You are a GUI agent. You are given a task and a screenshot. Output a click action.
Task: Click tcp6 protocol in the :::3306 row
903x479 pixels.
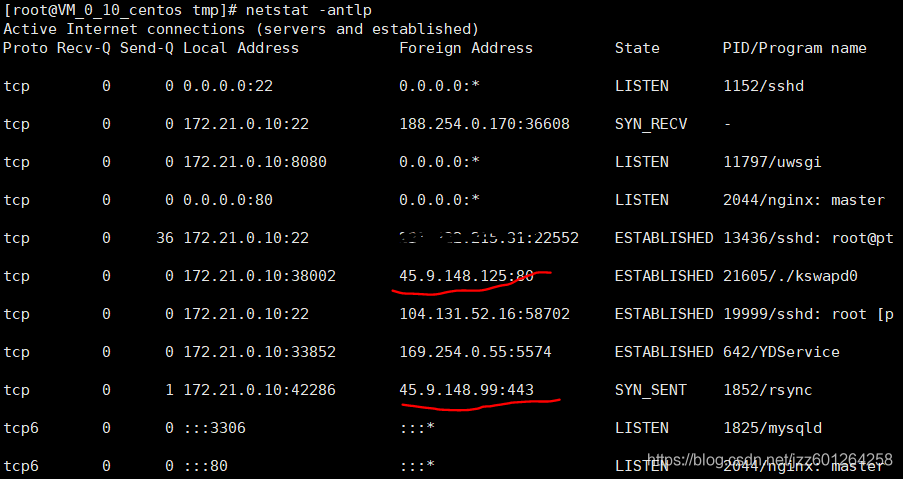click(x=21, y=428)
